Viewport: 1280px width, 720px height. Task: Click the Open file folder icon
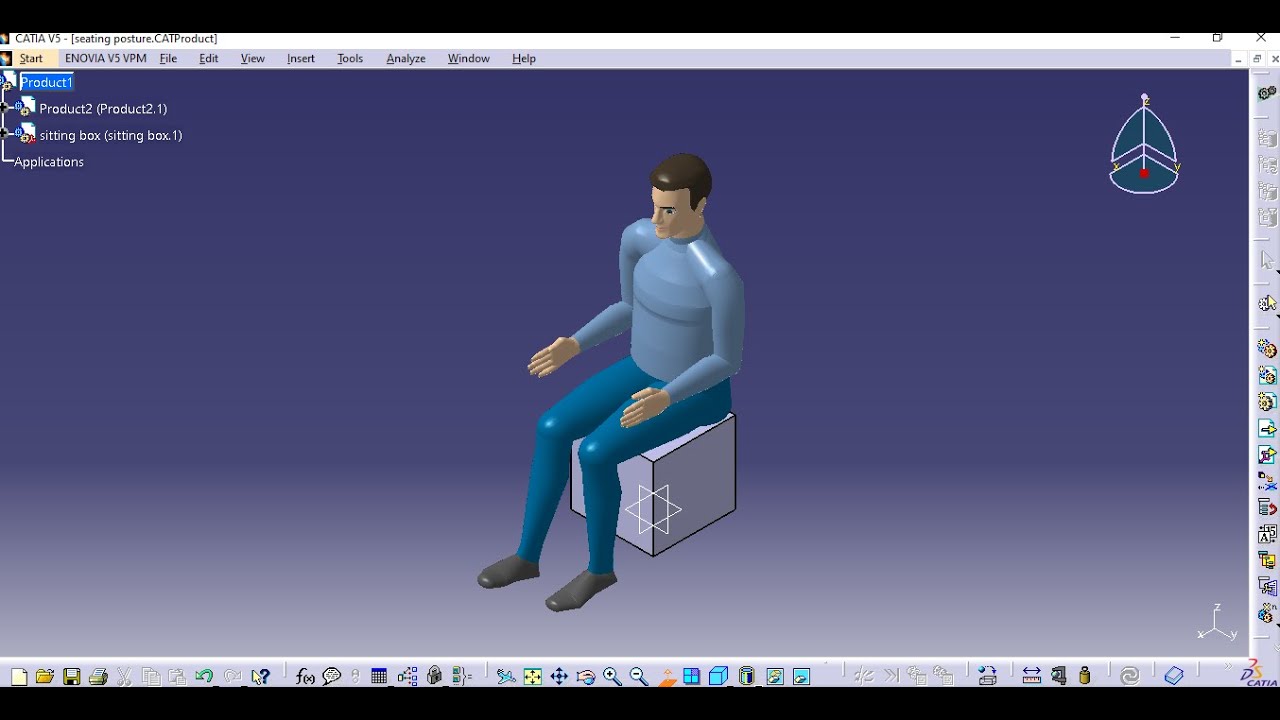pyautogui.click(x=45, y=677)
